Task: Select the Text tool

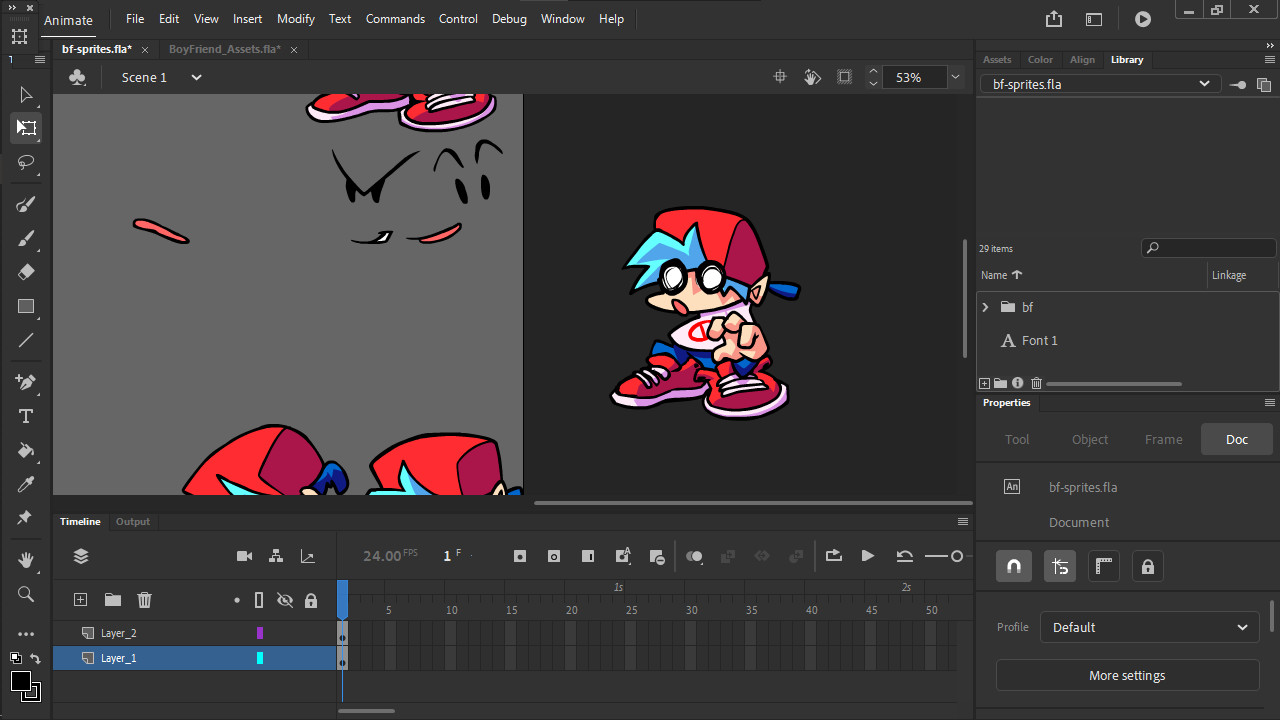Action: pyautogui.click(x=26, y=416)
